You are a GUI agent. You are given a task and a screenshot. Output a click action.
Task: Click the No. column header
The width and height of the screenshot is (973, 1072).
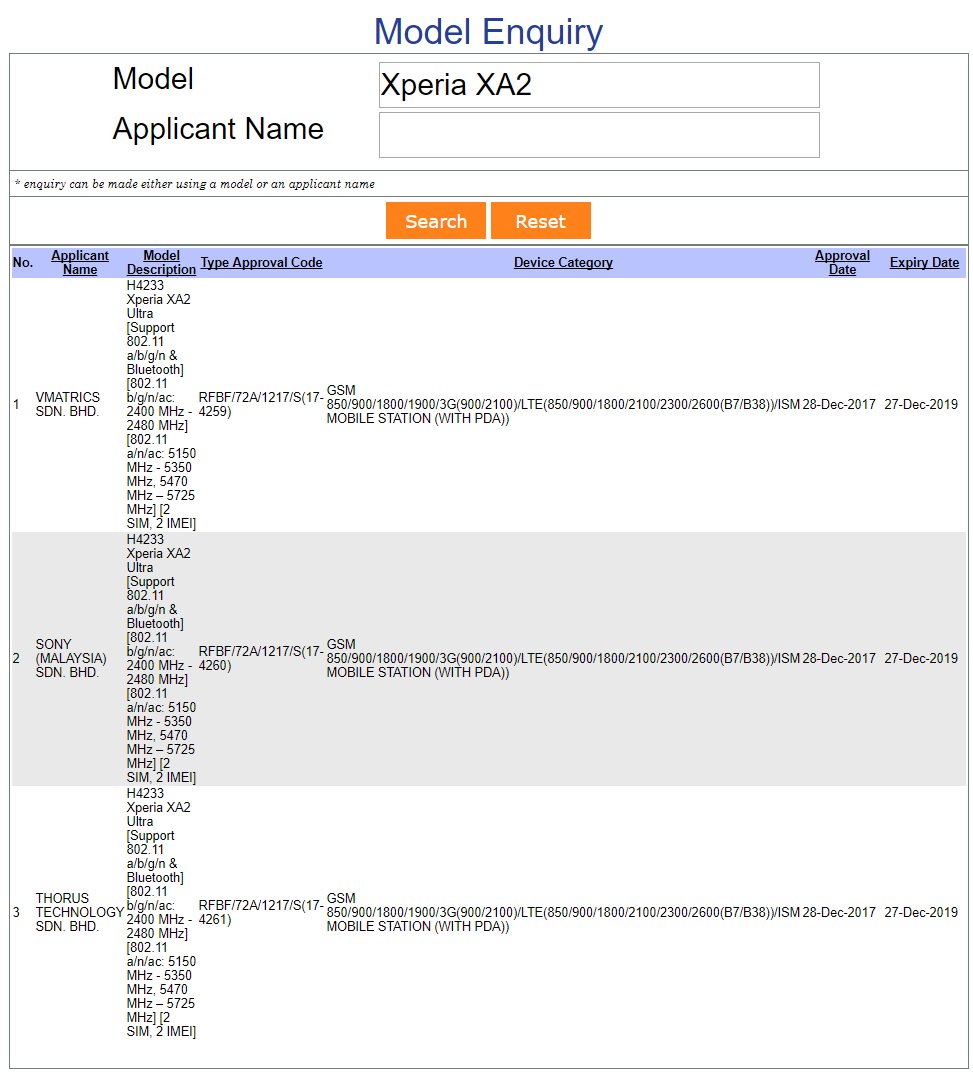(x=22, y=262)
